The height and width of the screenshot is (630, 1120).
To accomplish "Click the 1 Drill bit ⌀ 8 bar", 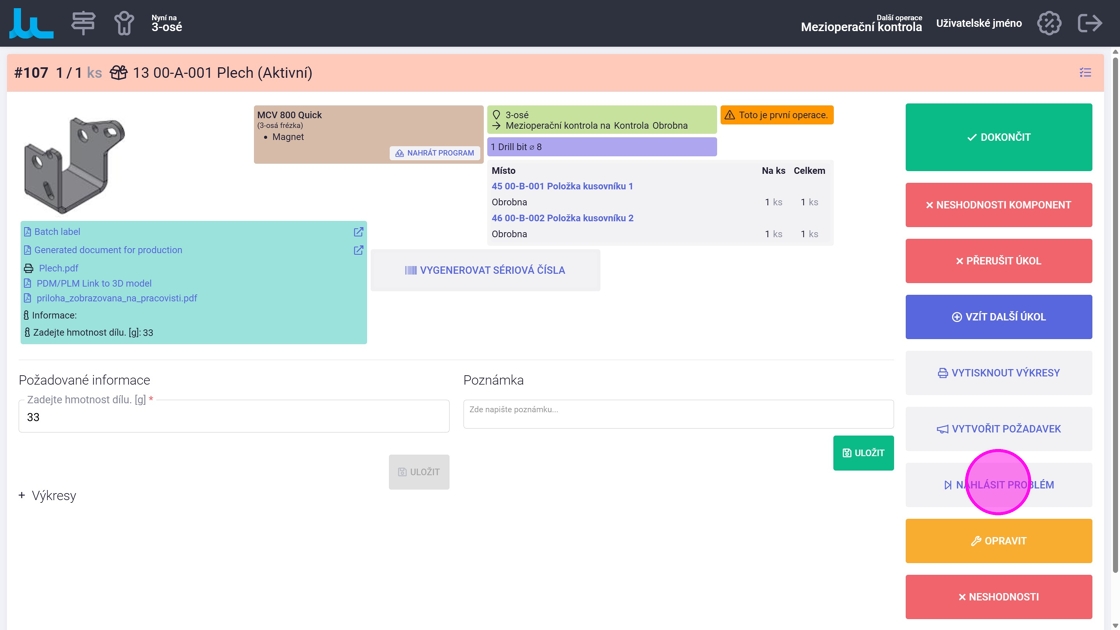I will (602, 146).
